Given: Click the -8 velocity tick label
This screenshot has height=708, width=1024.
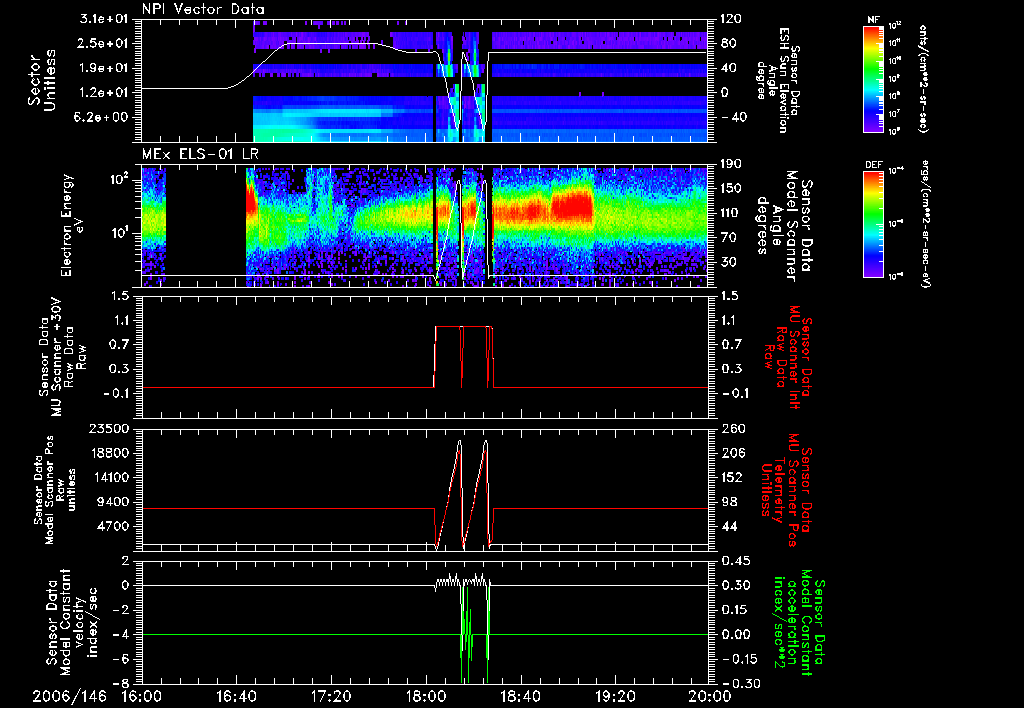Looking at the screenshot, I should click(123, 684).
